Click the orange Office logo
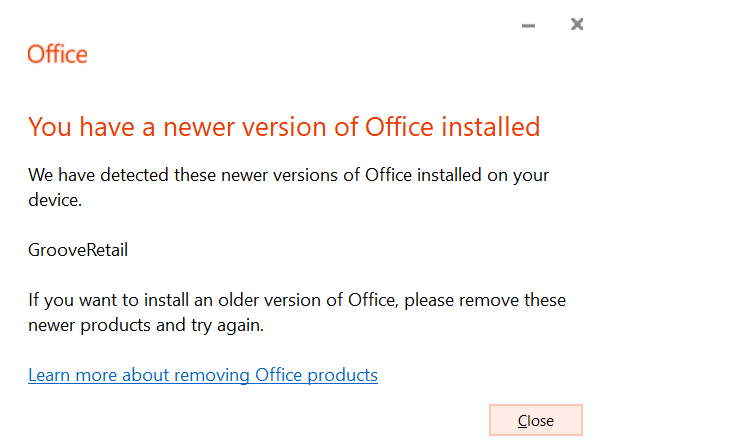The width and height of the screenshot is (739, 443). click(x=57, y=54)
